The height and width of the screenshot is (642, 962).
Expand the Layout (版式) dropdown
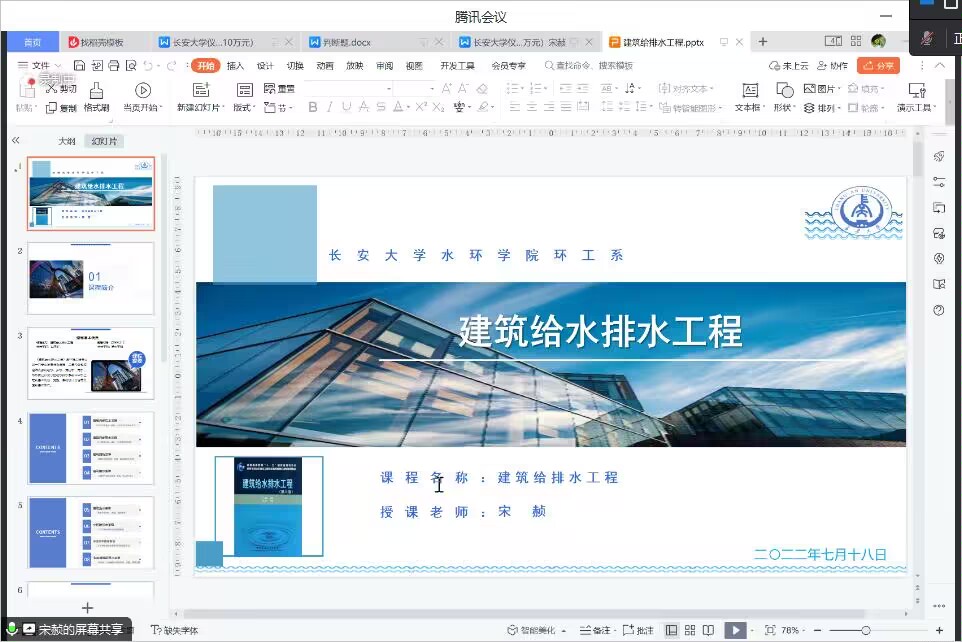coord(244,107)
